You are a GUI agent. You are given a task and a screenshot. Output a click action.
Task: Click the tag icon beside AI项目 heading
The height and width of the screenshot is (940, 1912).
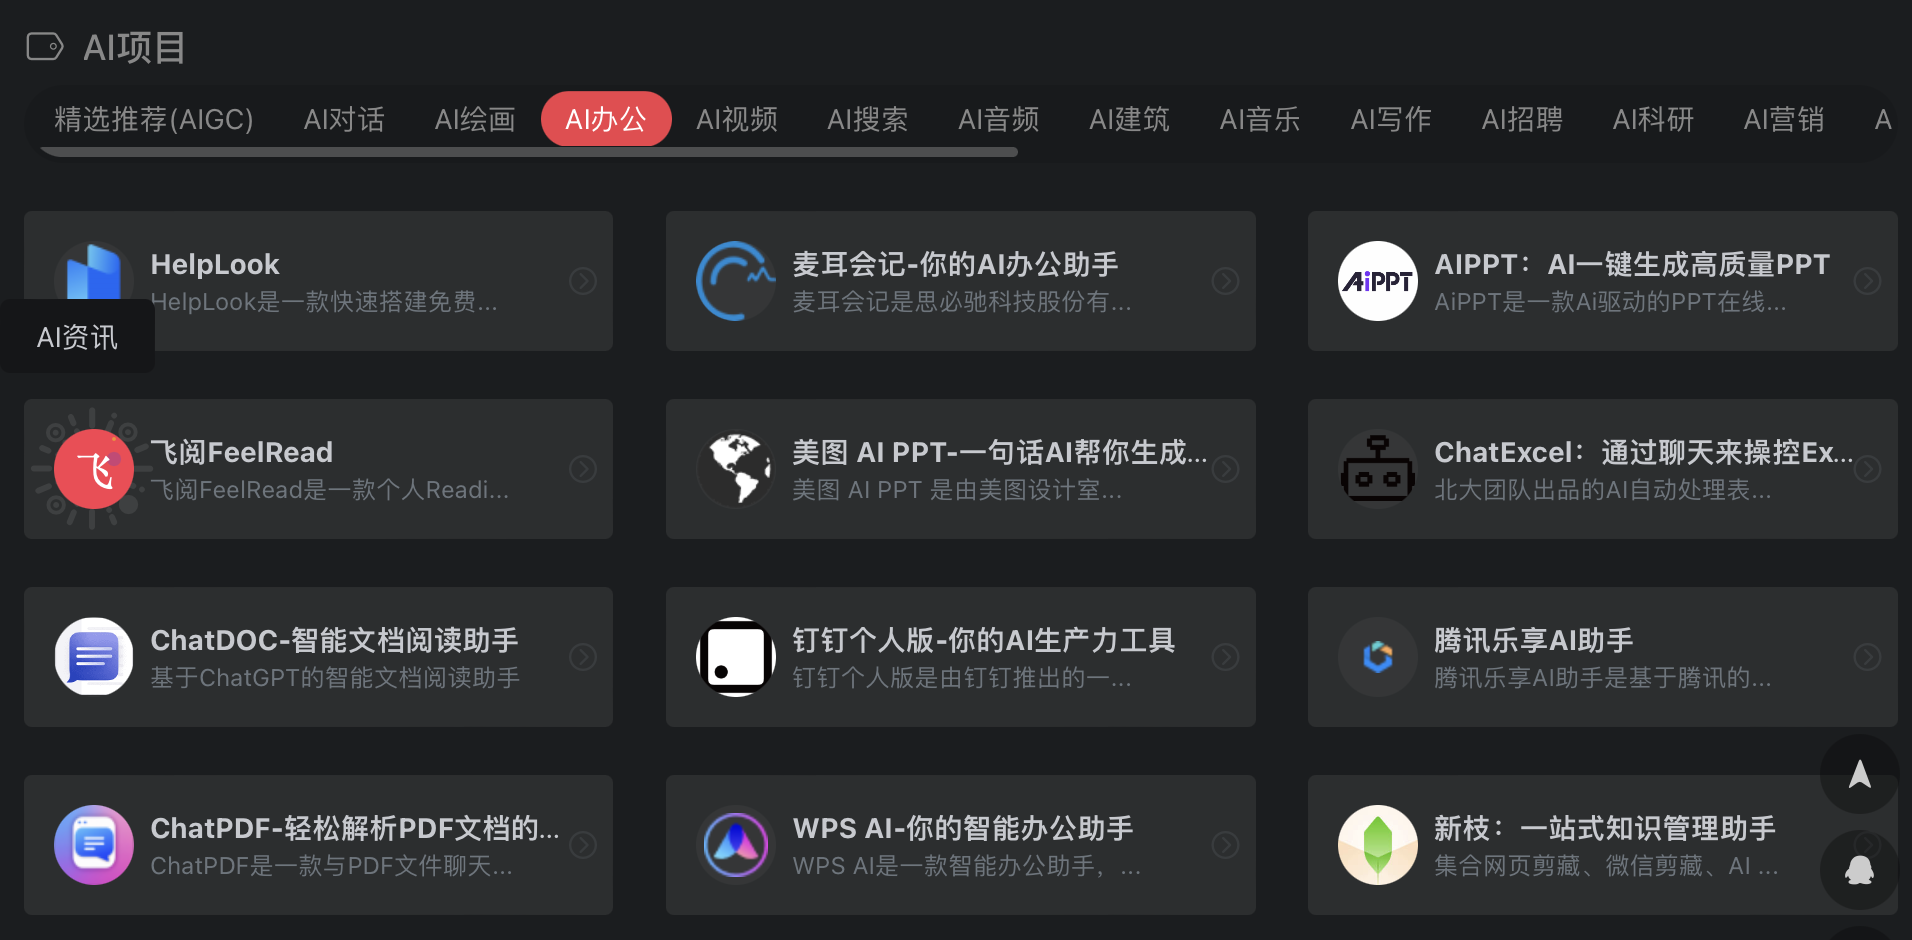(x=45, y=47)
